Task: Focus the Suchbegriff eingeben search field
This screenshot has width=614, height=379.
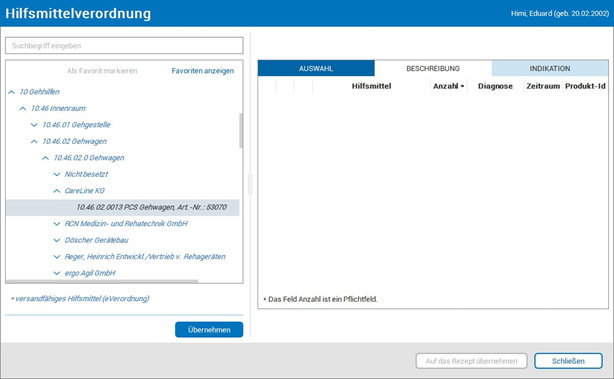Action: pyautogui.click(x=124, y=45)
